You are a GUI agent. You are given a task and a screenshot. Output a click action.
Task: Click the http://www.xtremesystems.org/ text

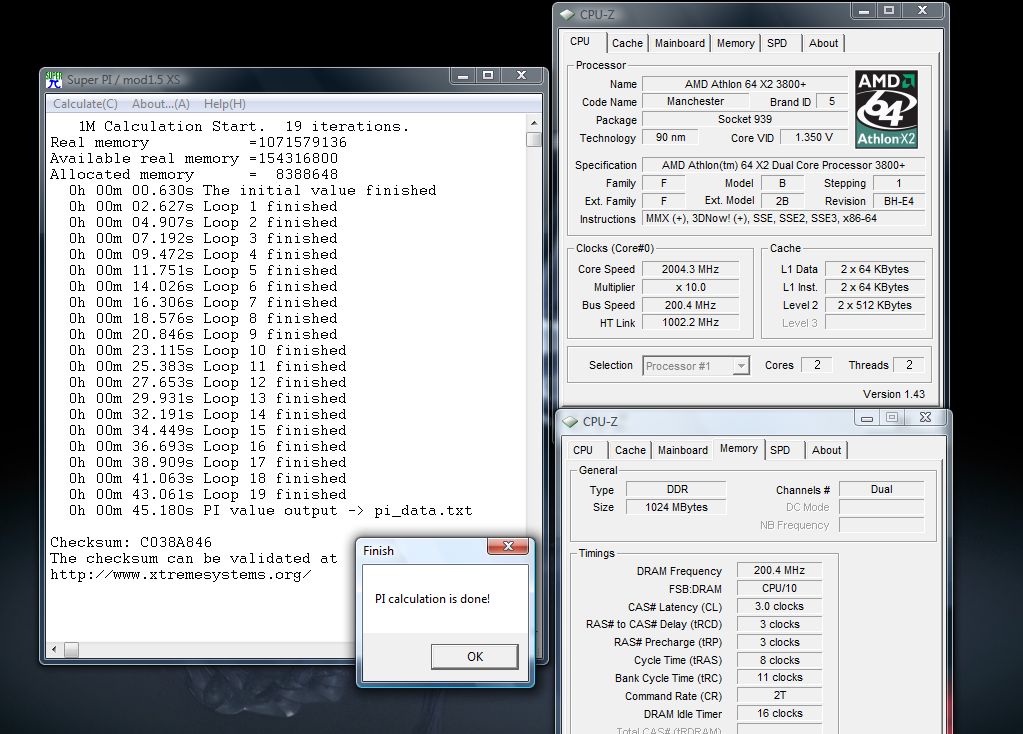[x=181, y=575]
